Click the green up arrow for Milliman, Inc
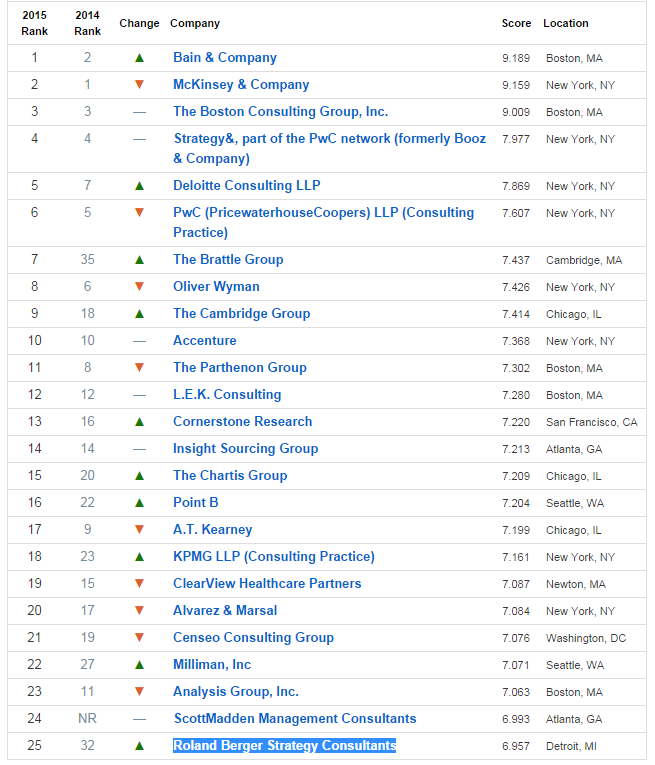This screenshot has height=765, width=655. [139, 664]
